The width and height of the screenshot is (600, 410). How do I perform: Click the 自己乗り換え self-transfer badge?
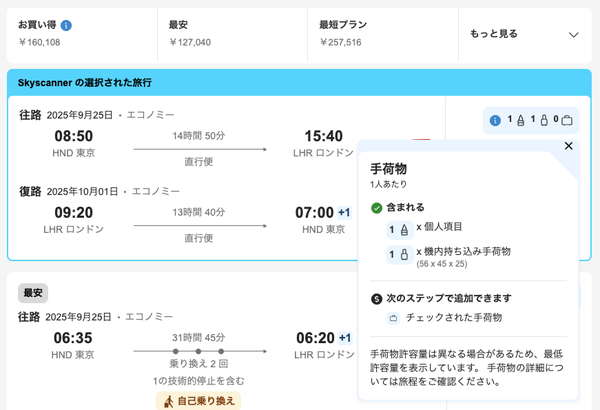(198, 400)
